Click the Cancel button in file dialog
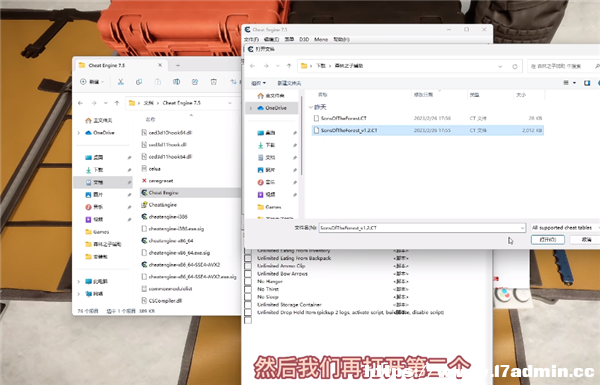The height and width of the screenshot is (385, 600). click(586, 240)
